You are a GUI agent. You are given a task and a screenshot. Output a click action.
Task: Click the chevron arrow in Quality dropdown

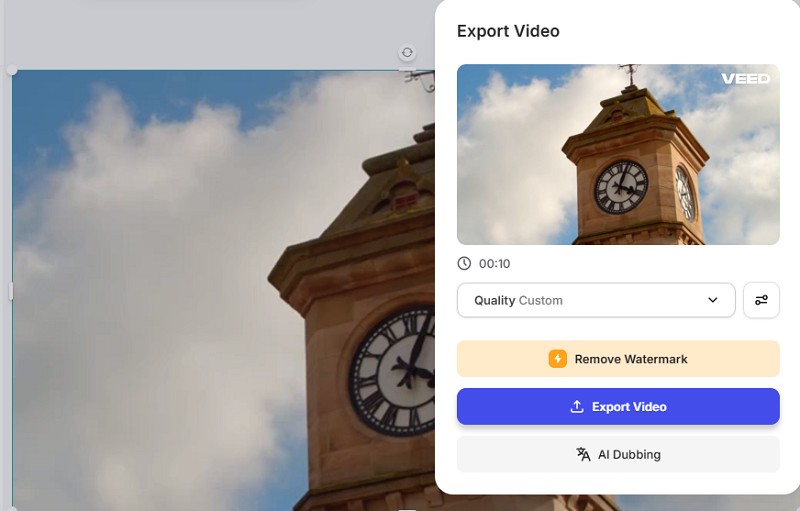point(713,300)
